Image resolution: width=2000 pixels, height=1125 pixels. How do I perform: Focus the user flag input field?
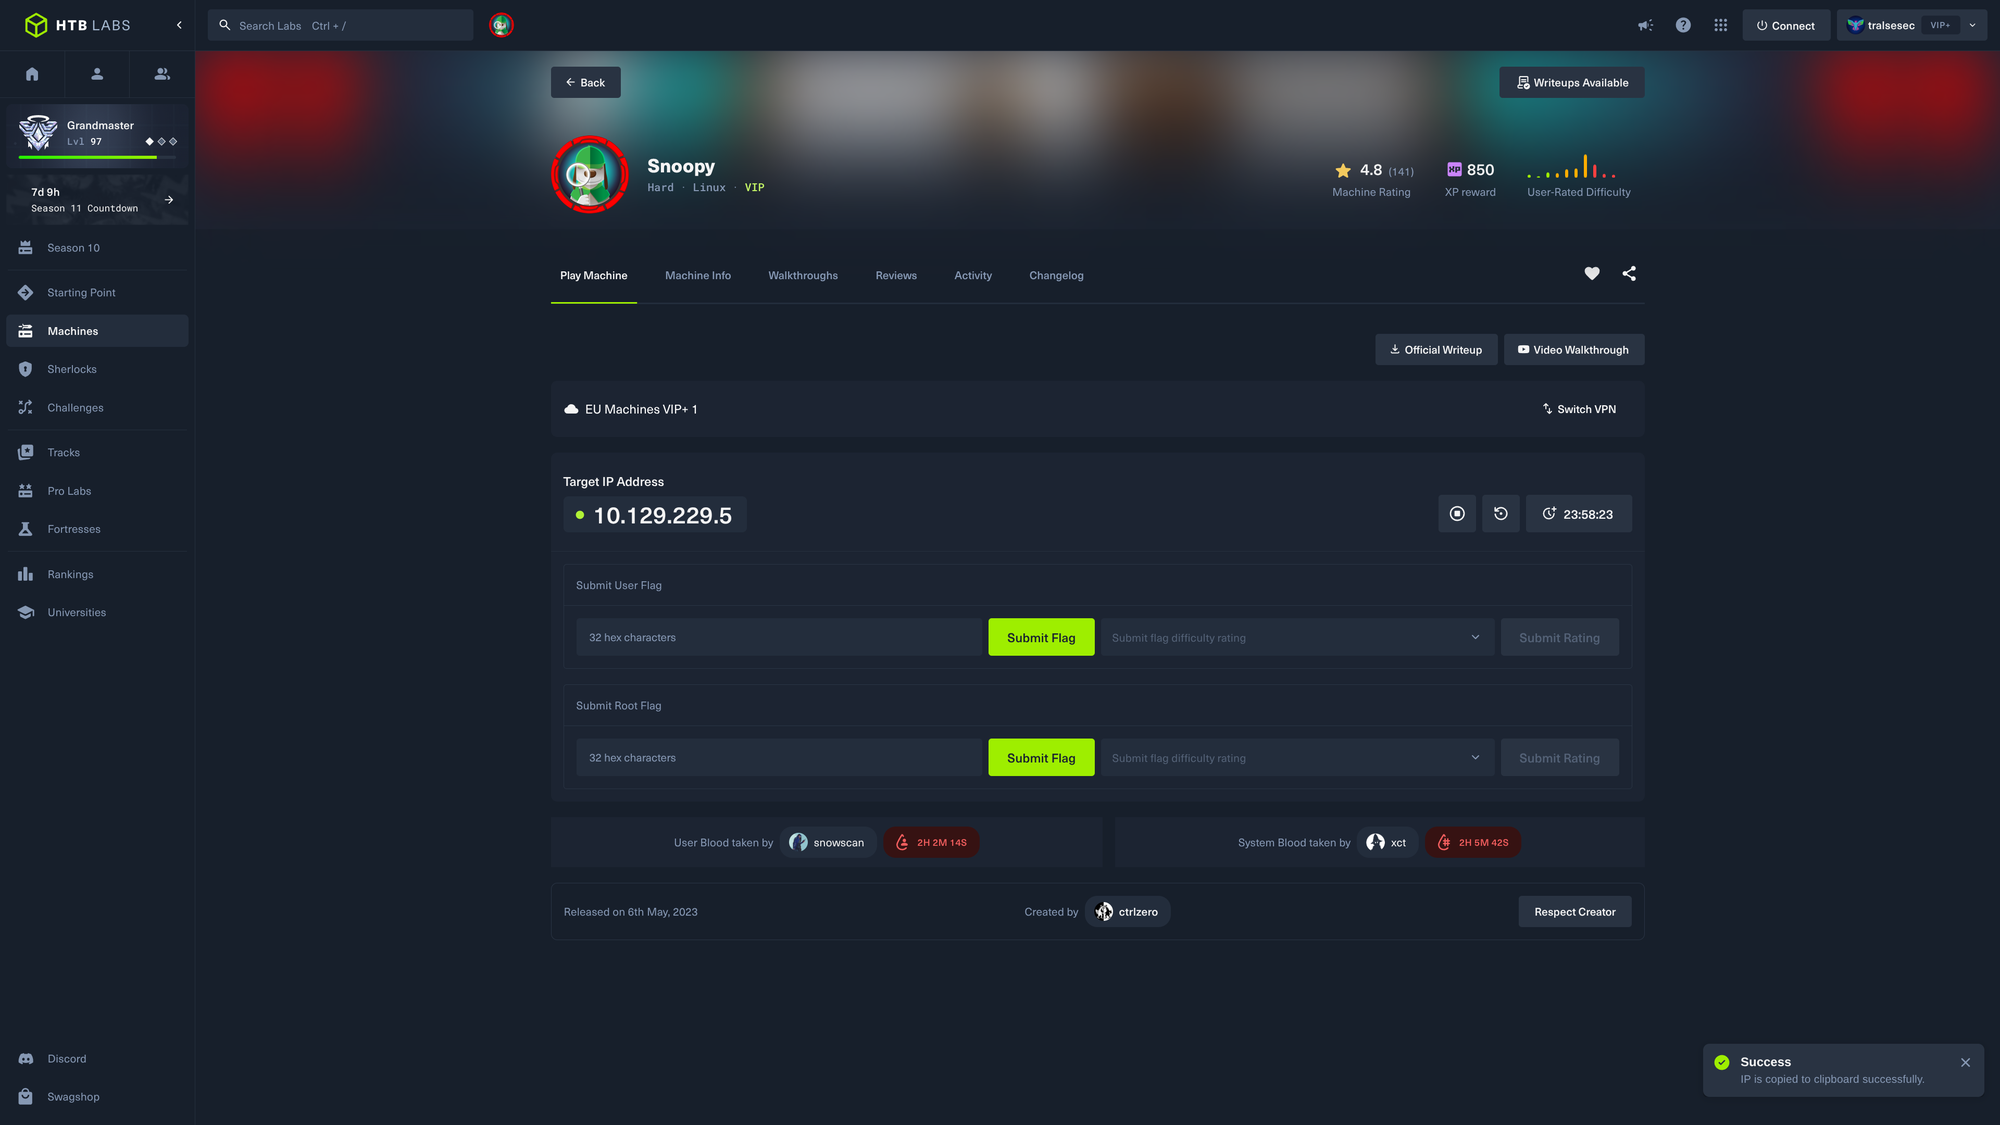click(x=779, y=637)
